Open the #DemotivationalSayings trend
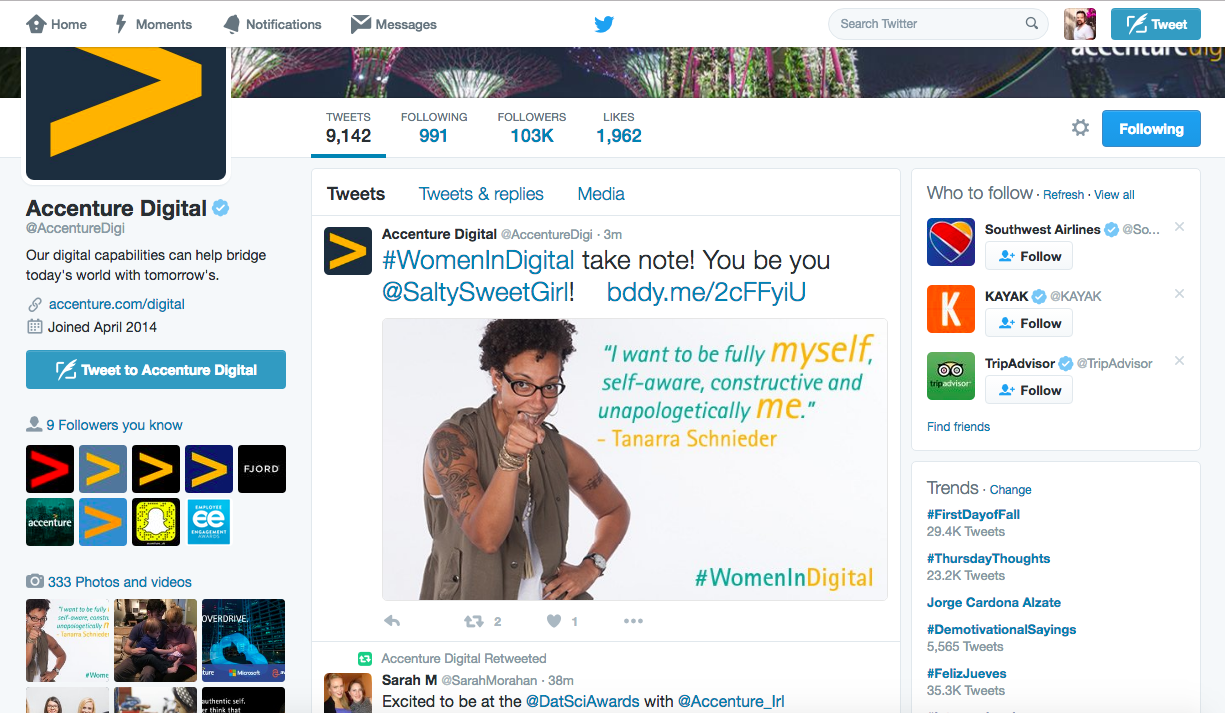1225x713 pixels. [x=1001, y=629]
